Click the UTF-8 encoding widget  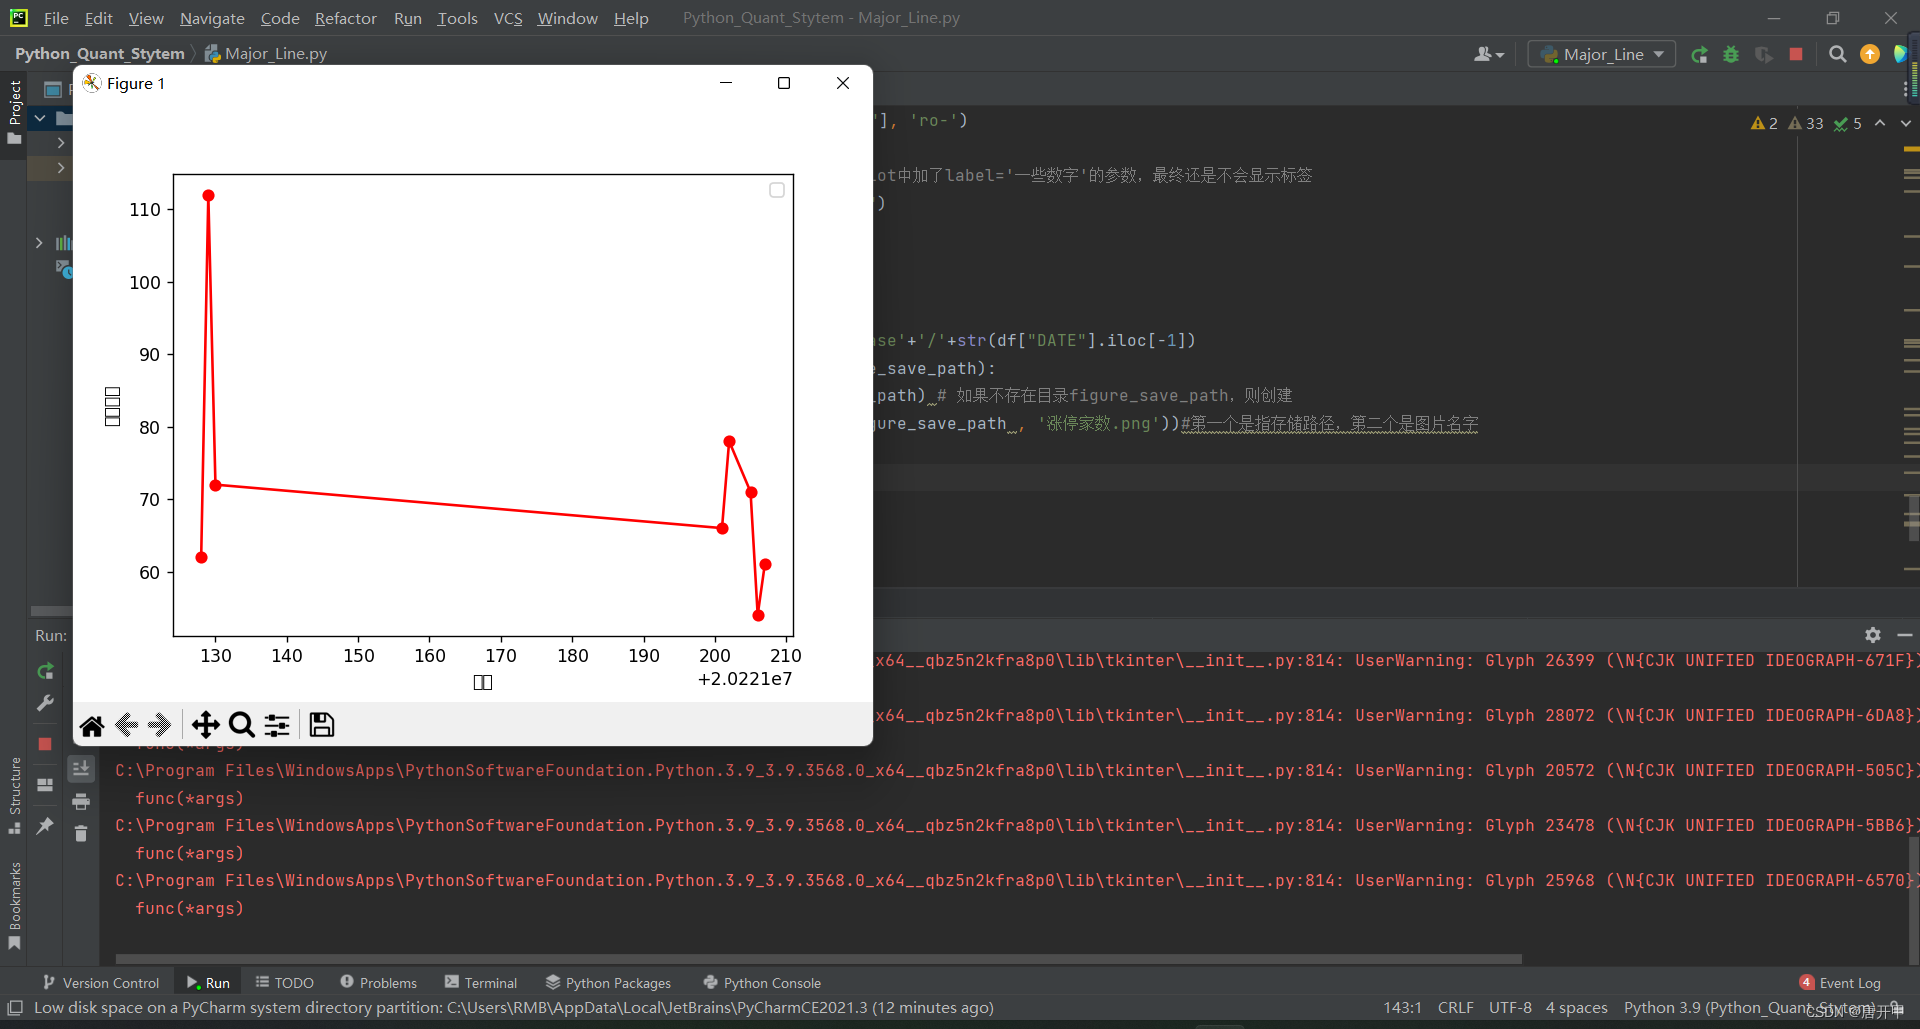pos(1510,1007)
